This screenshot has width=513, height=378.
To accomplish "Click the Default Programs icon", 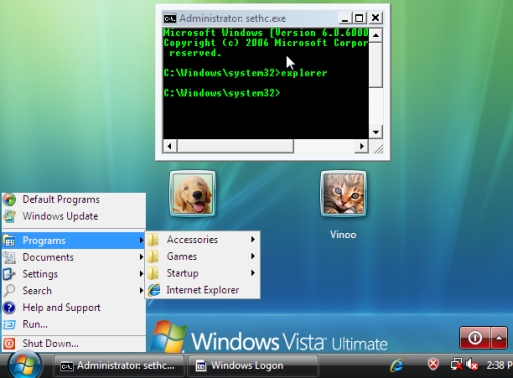I will (x=9, y=199).
